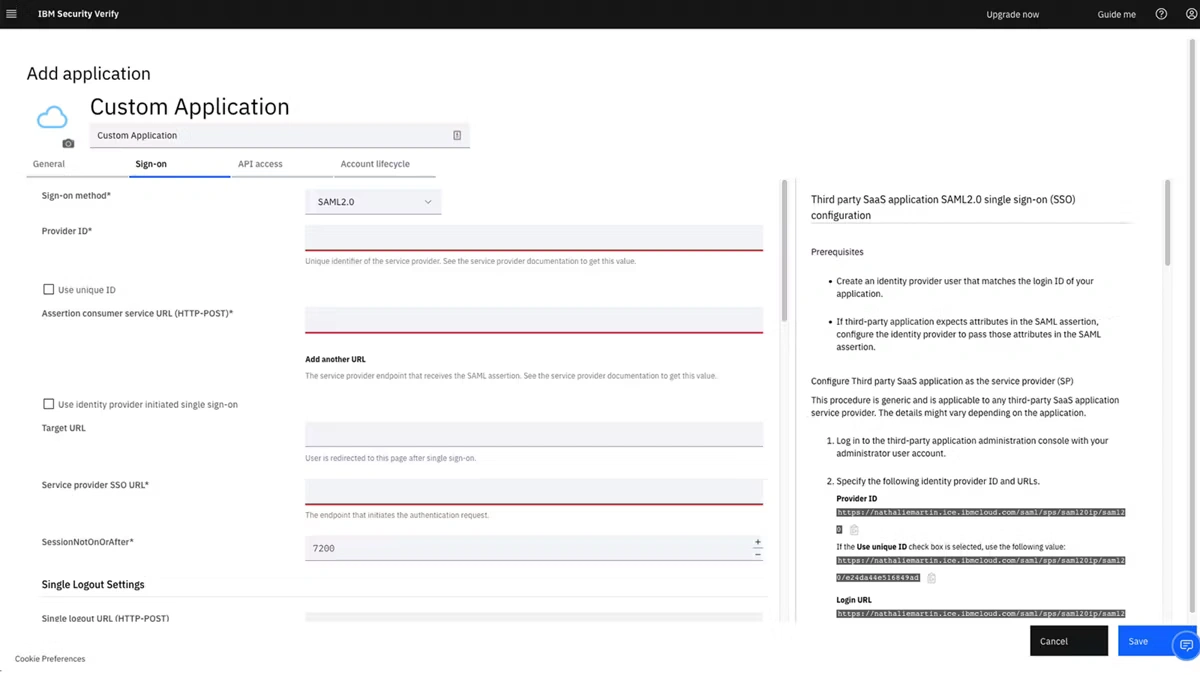Expand the Sign-on method SAML2.0 dropdown
Viewport: 1200px width, 675px height.
pos(373,202)
